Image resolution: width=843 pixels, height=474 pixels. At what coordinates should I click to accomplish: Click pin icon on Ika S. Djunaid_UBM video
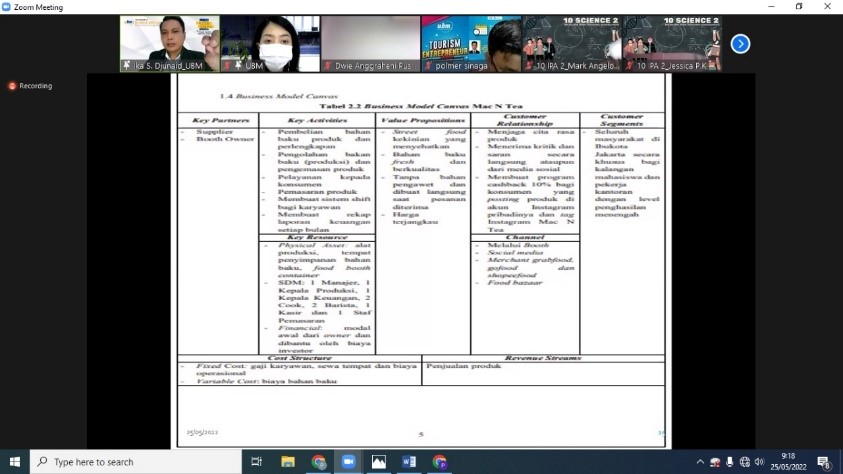point(127,66)
